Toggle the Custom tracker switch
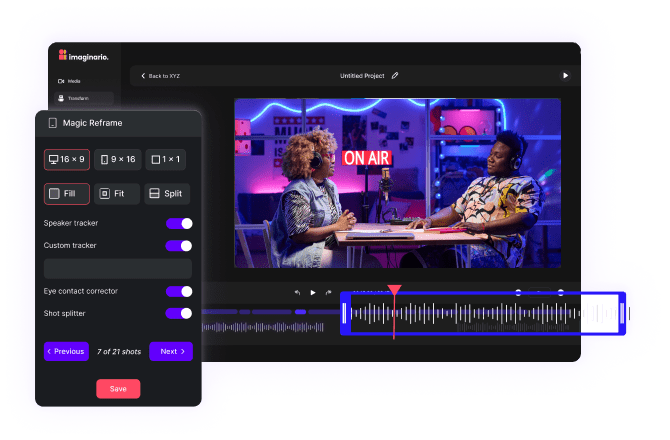The height and width of the screenshot is (440, 670). pos(179,246)
